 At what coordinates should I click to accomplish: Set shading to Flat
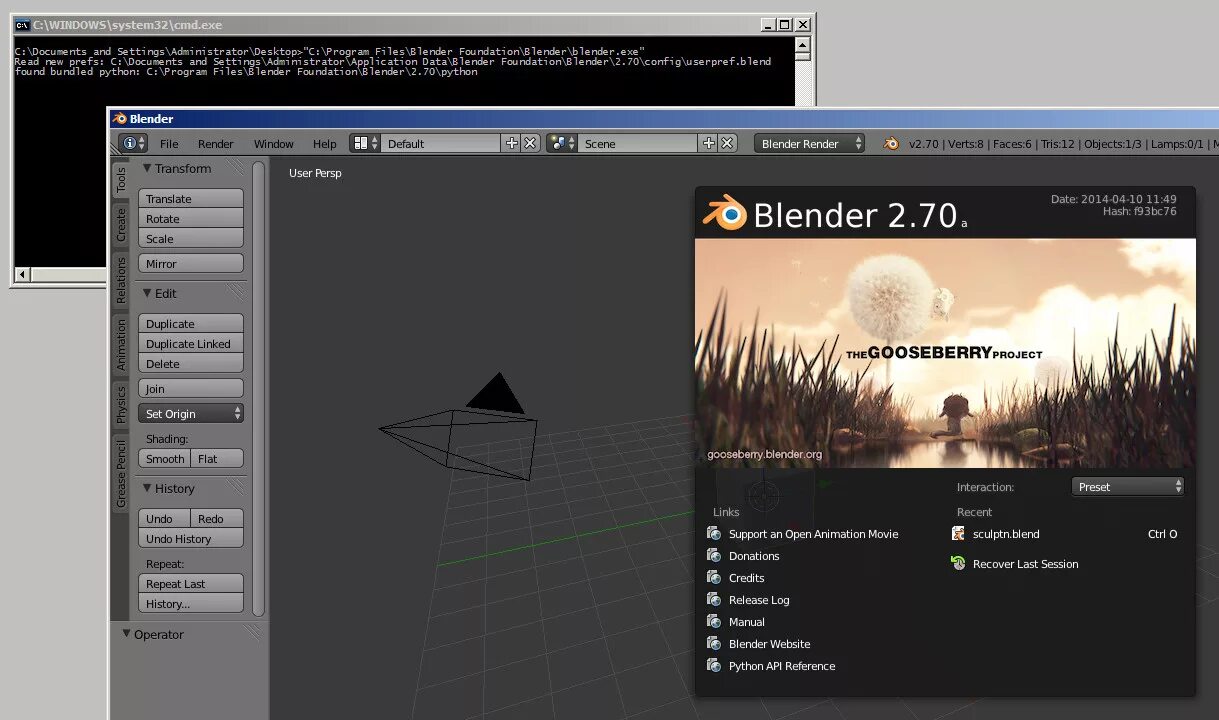217,458
